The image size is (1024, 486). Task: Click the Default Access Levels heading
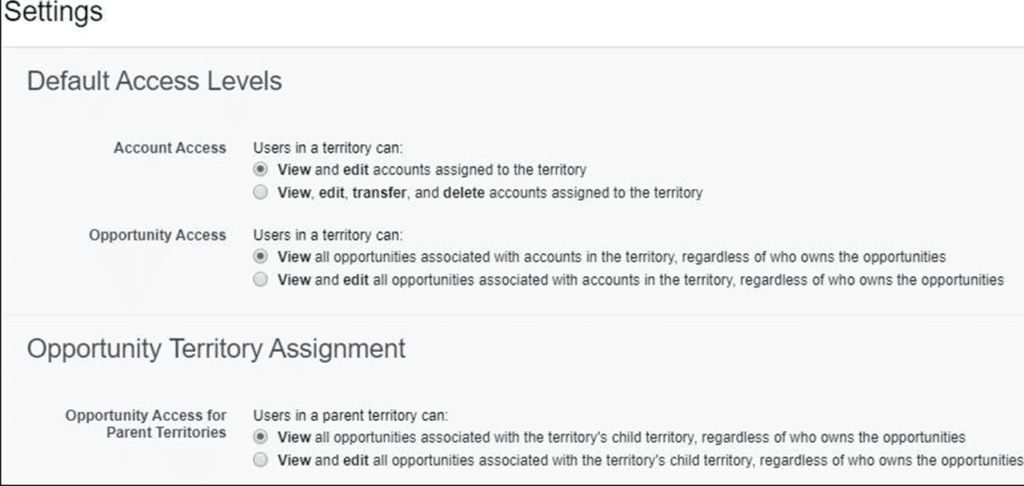[x=154, y=81]
